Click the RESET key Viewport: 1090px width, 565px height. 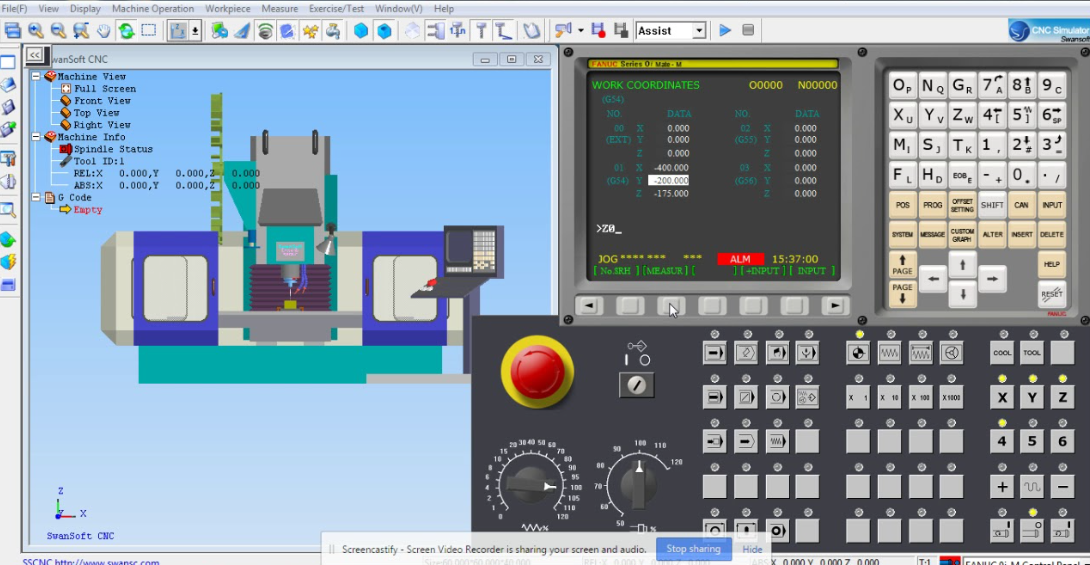point(1052,294)
